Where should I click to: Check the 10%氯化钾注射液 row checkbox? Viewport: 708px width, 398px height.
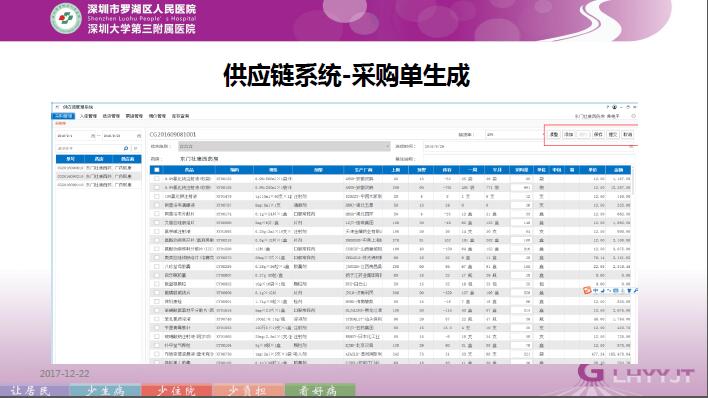tap(157, 197)
